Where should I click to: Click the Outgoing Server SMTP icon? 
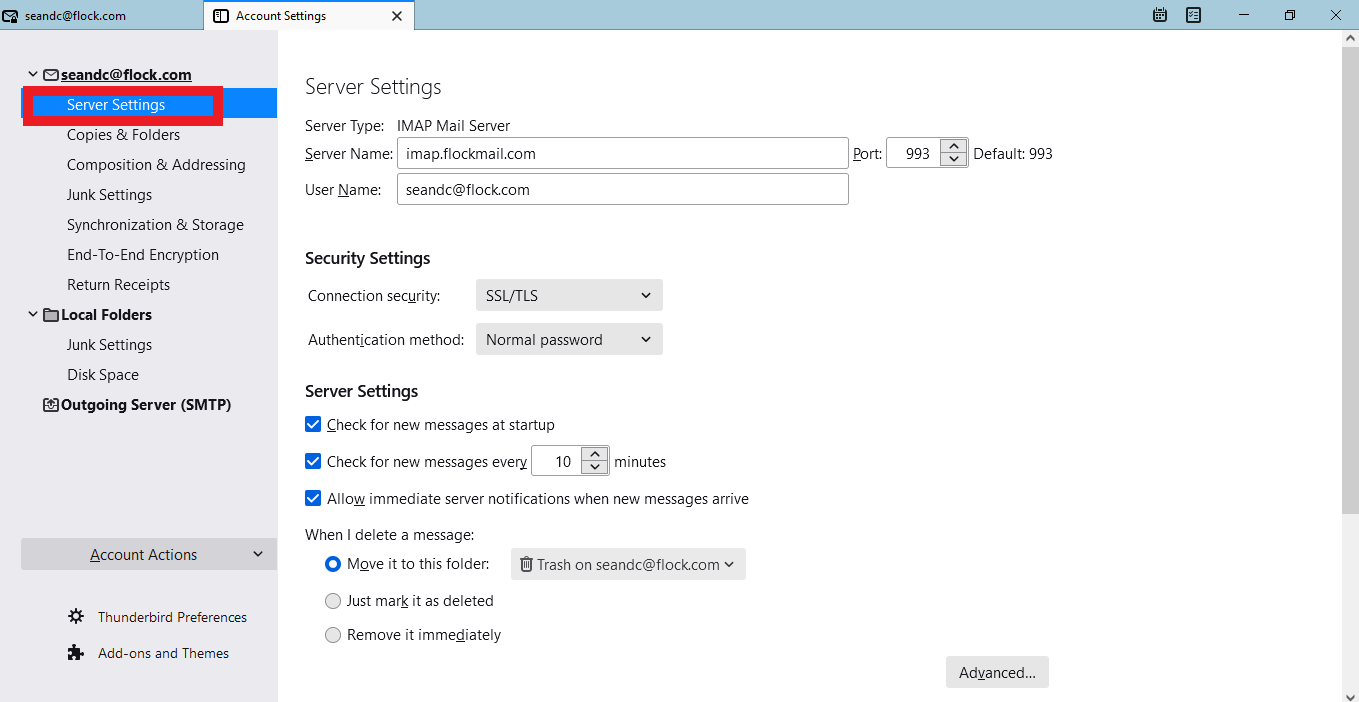[x=50, y=405]
